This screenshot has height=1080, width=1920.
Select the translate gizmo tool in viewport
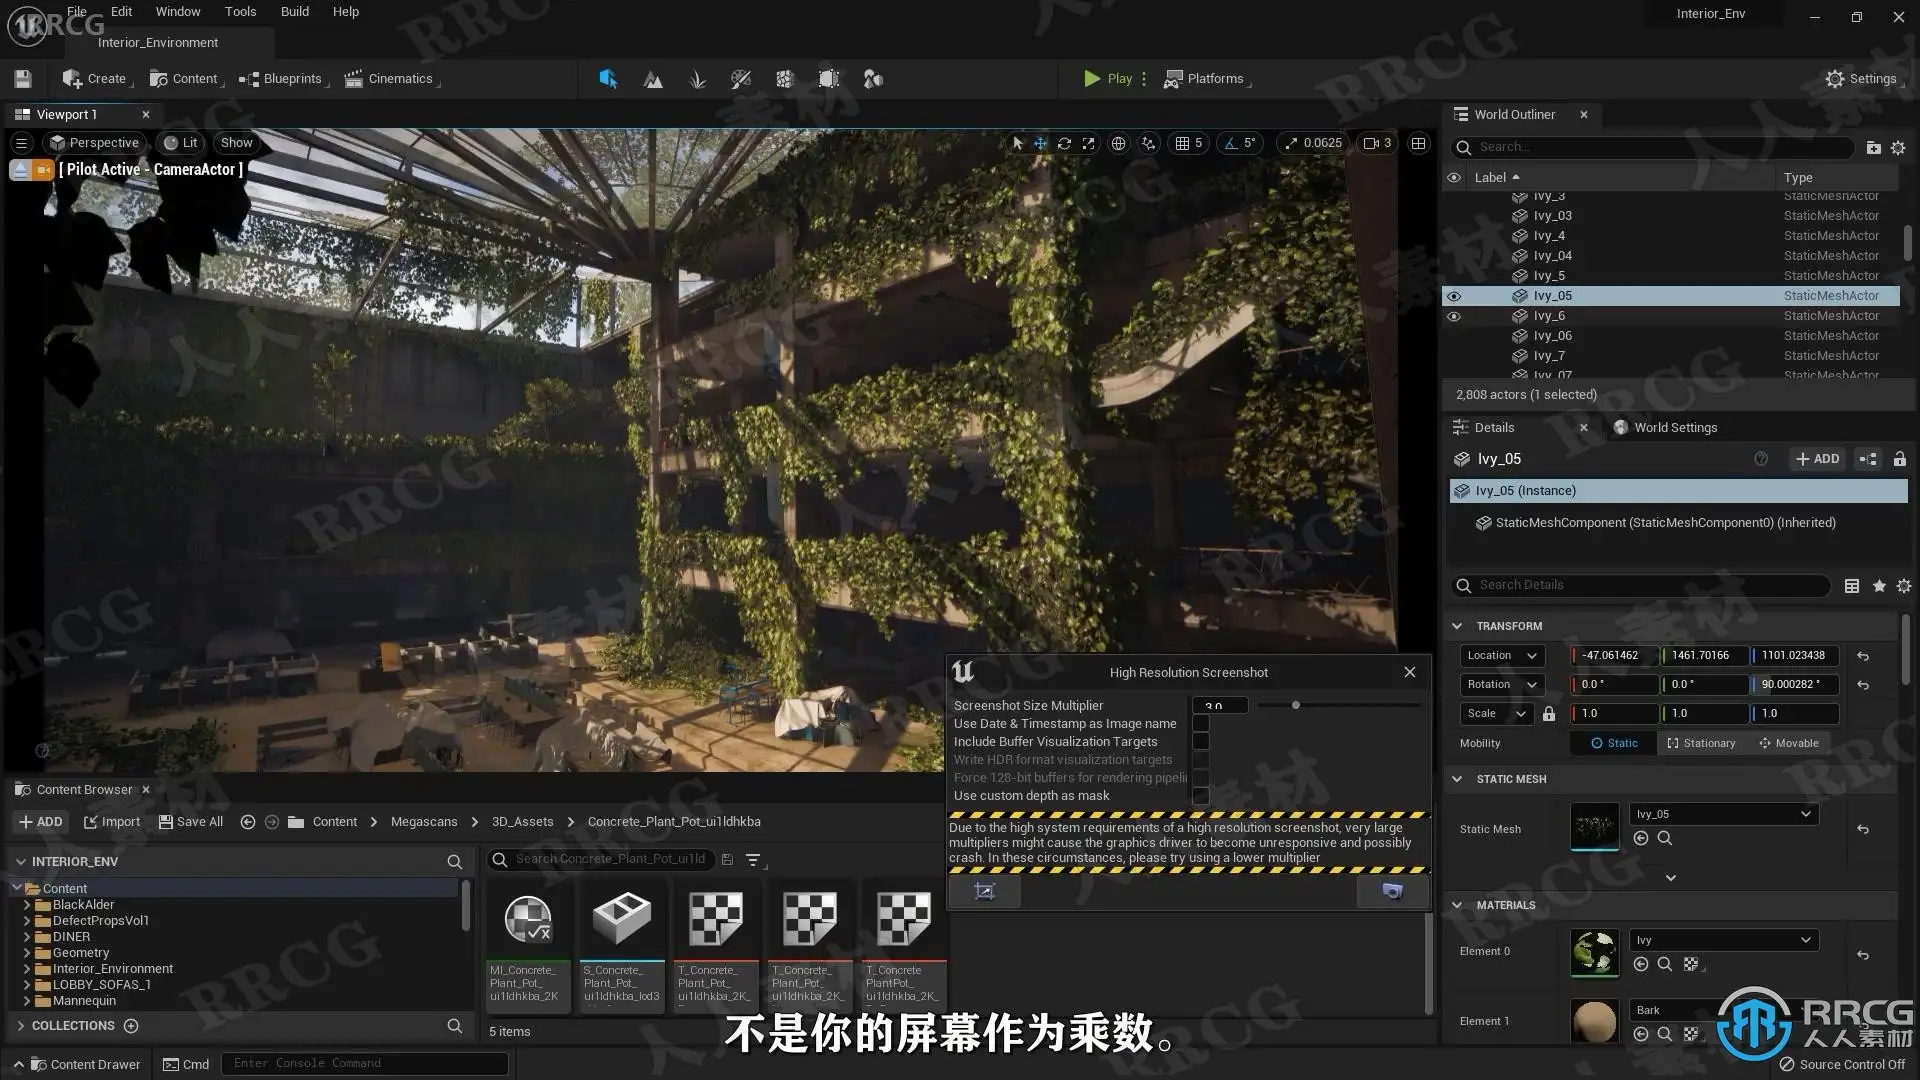point(1040,143)
